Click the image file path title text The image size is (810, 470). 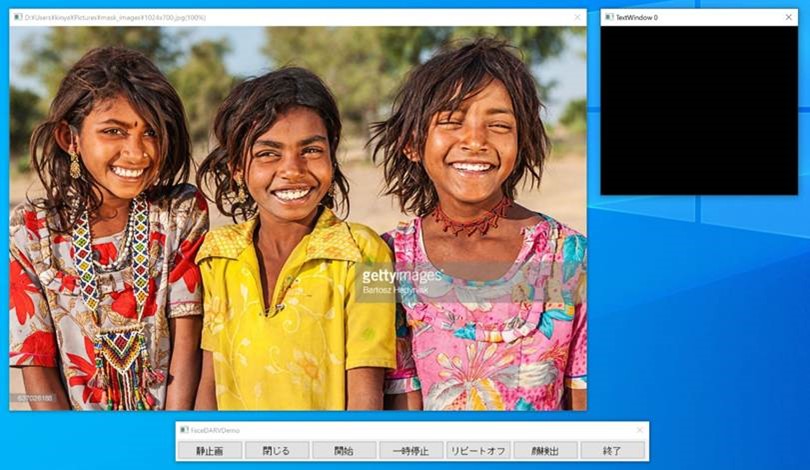(115, 17)
